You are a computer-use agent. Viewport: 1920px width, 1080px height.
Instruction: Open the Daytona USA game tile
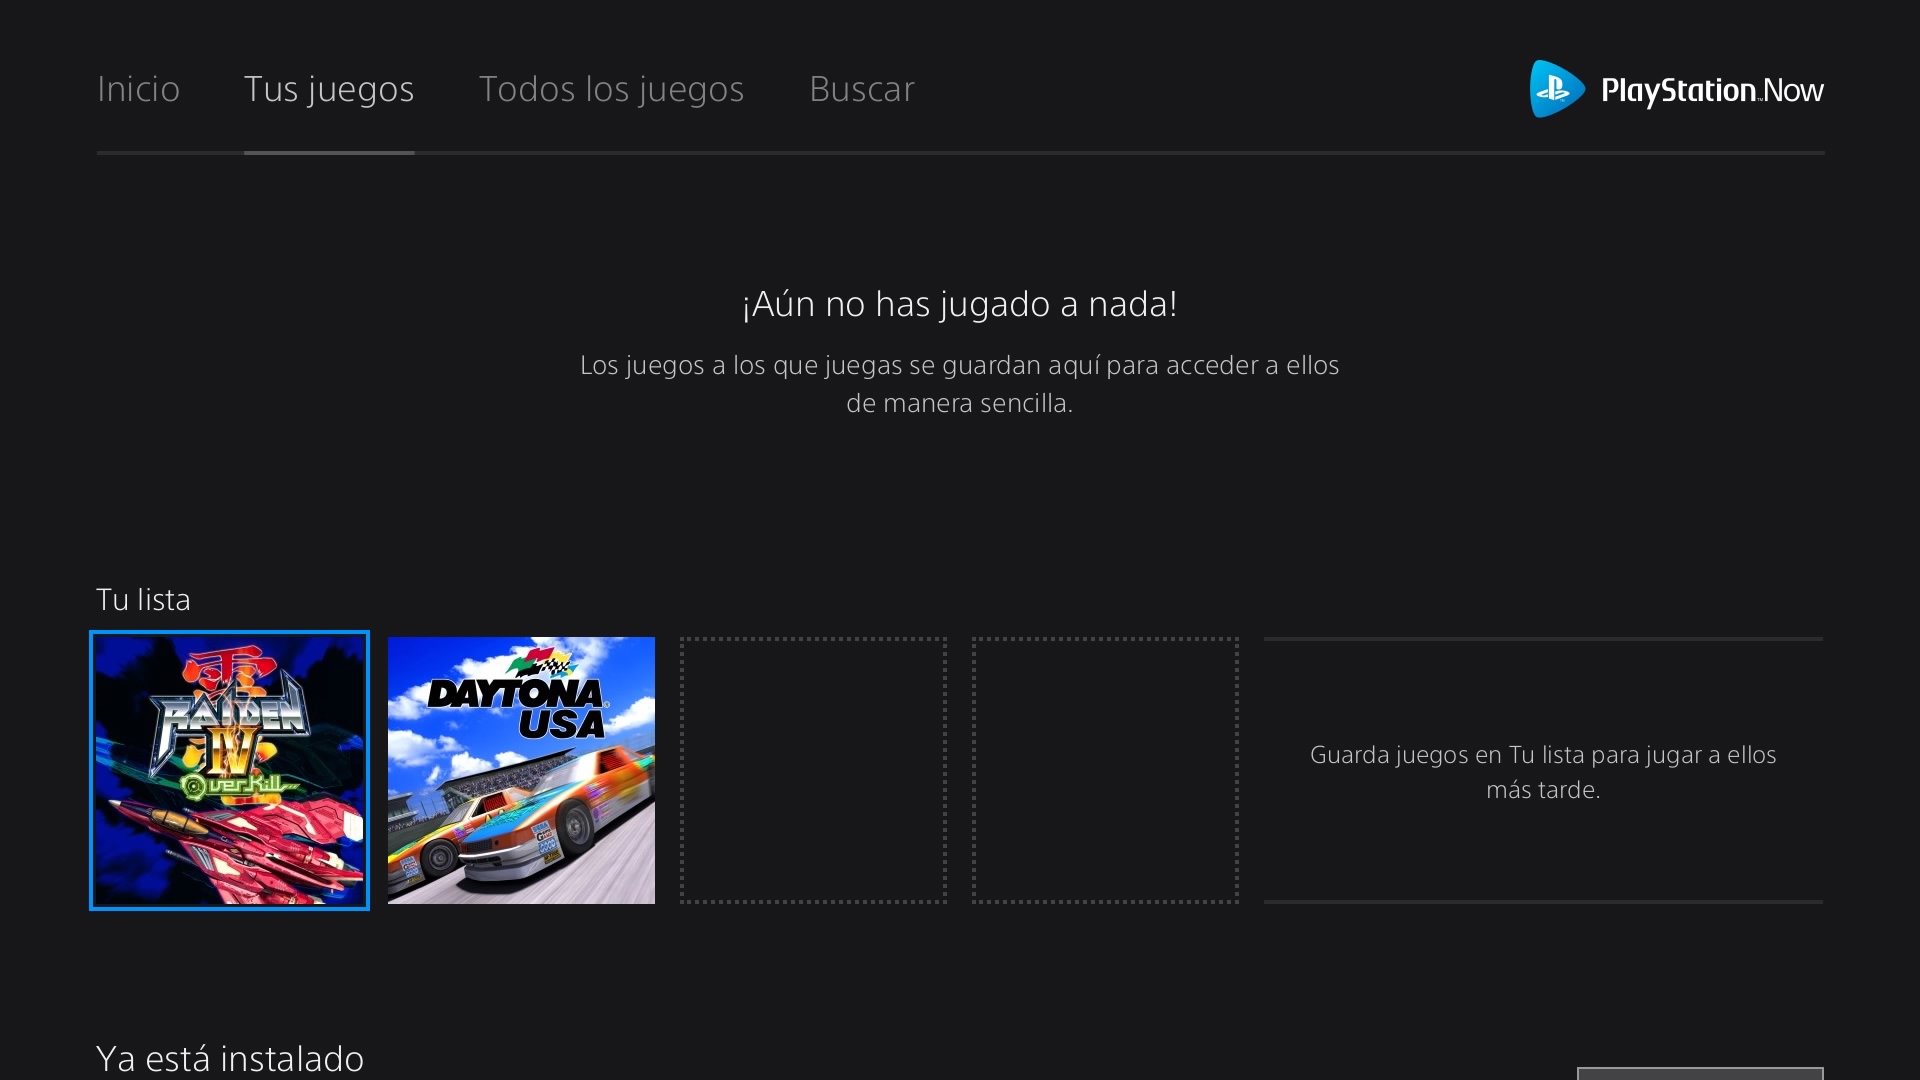[x=521, y=770]
